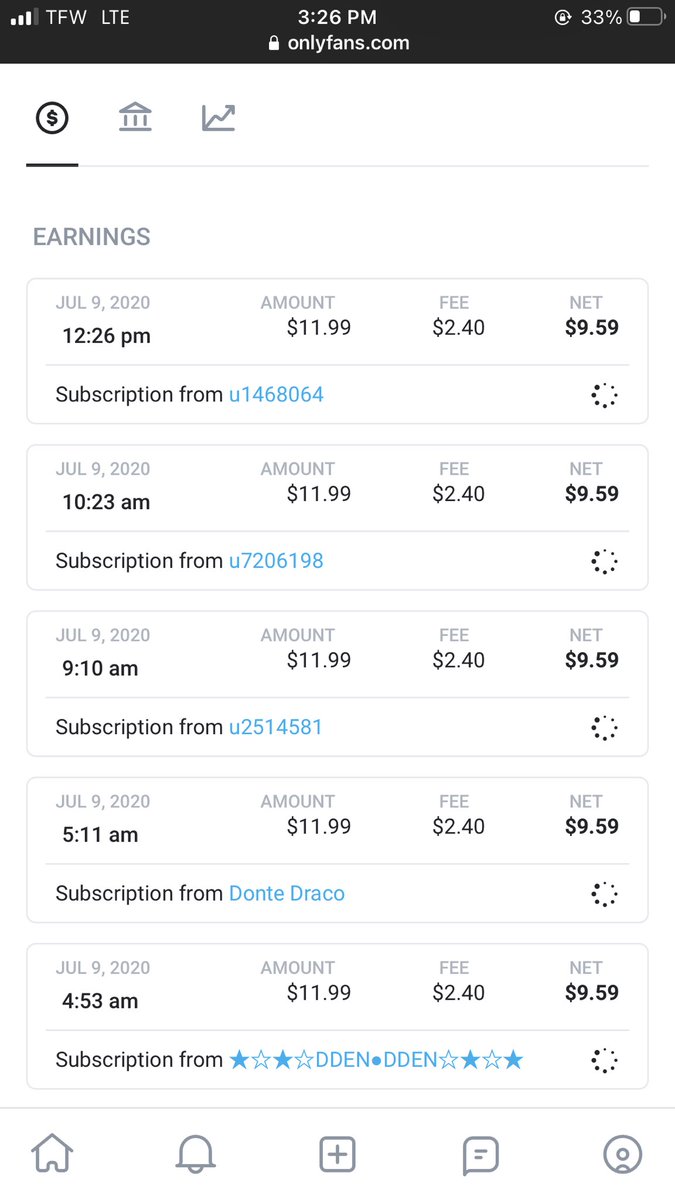Tap the new post plus icon
Screen dimensions: 675x1200
point(337,1155)
